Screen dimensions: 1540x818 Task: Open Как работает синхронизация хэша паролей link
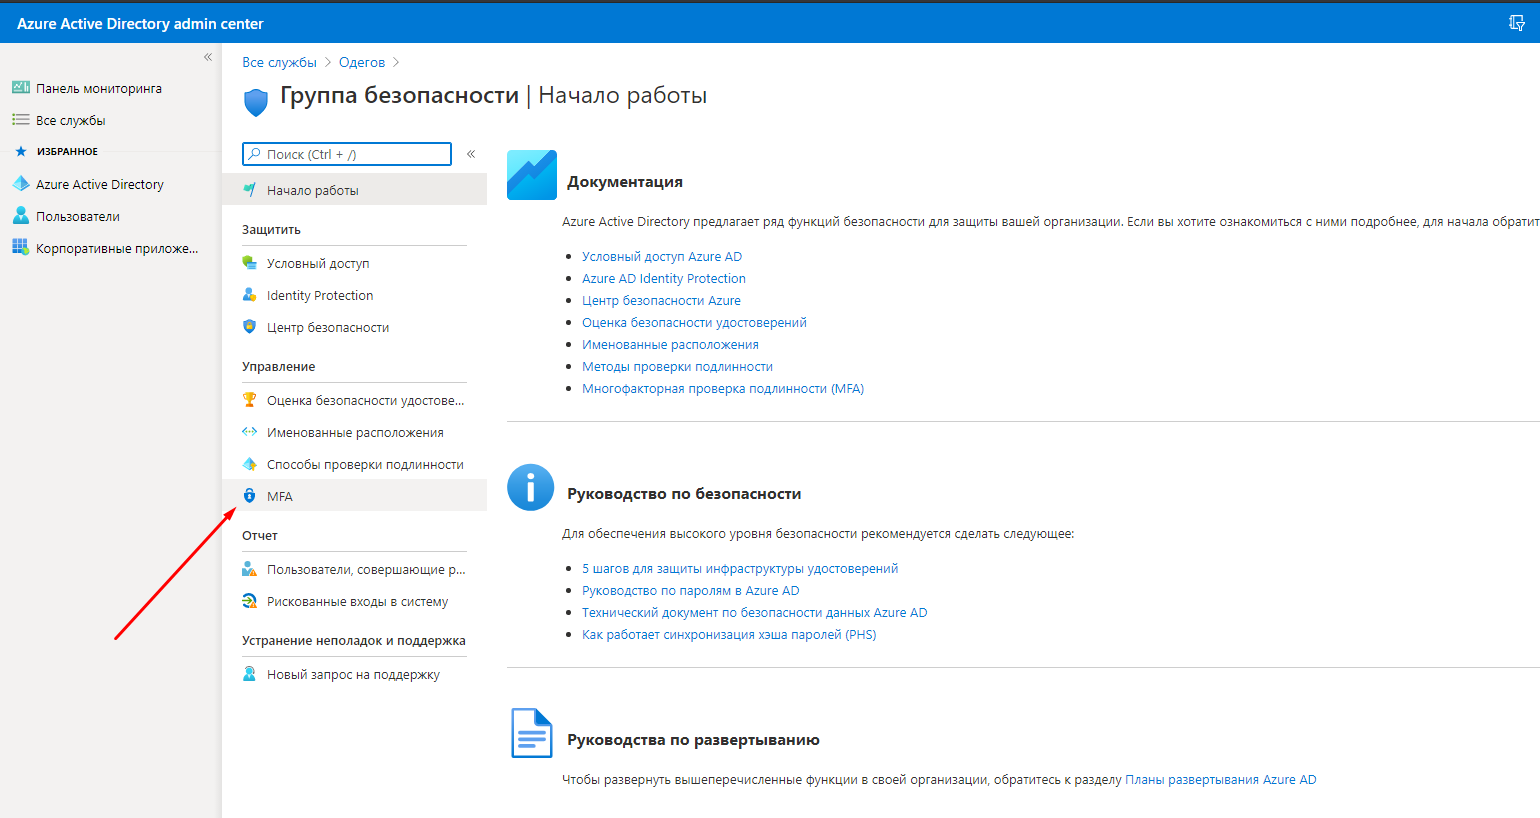(x=729, y=634)
